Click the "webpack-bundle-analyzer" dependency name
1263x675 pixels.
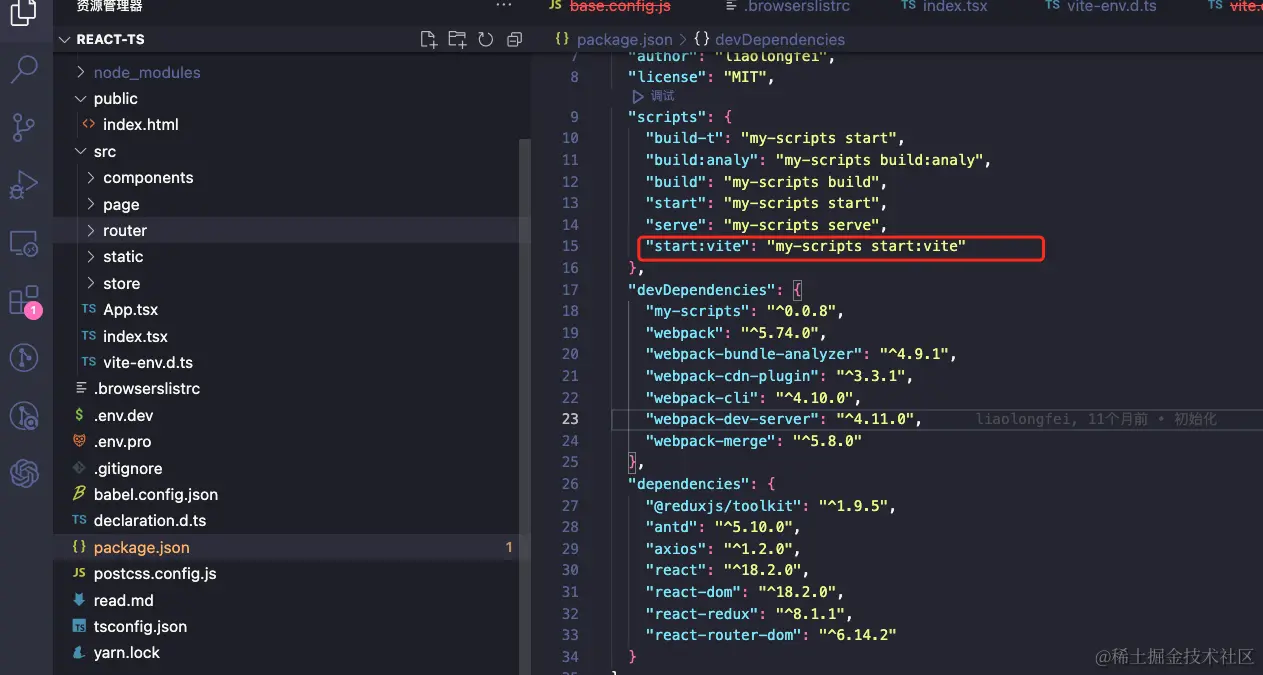point(754,354)
